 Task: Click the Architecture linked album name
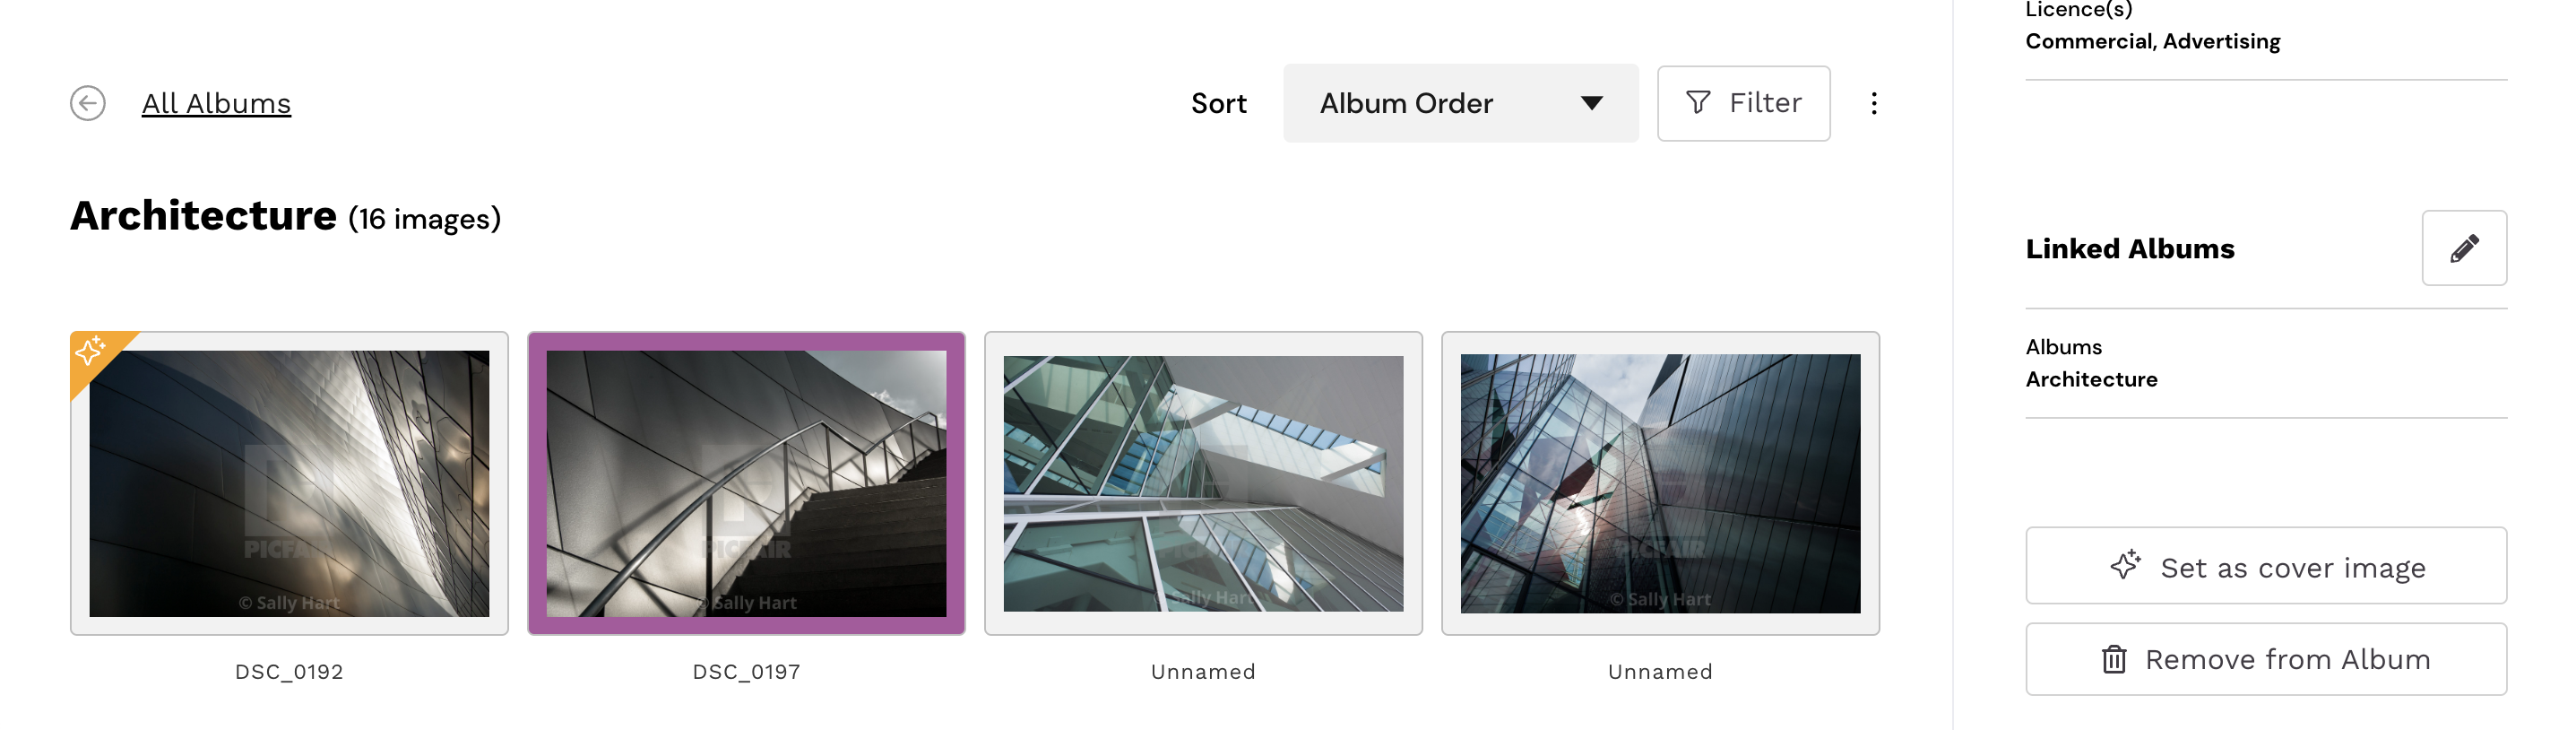(x=2091, y=379)
